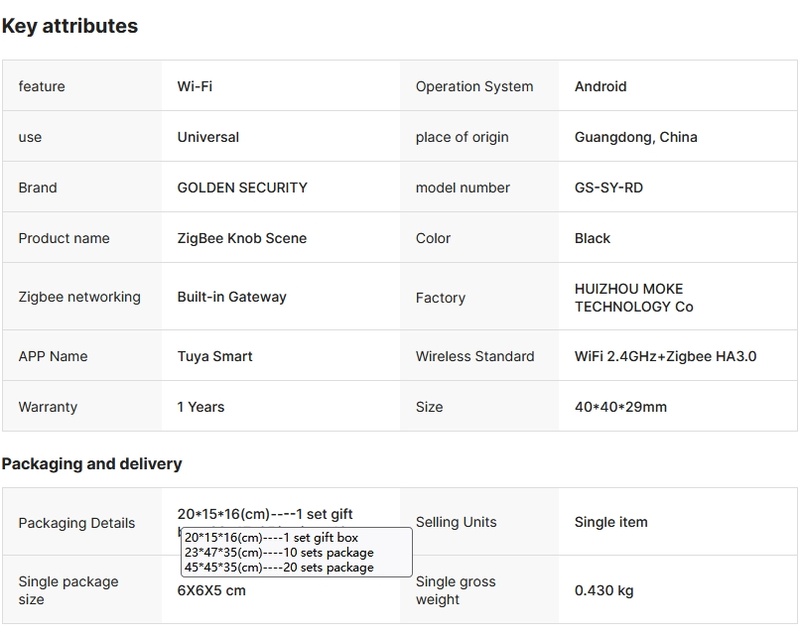Select the Guangdong, China origin value
The height and width of the screenshot is (635, 800).
[635, 137]
